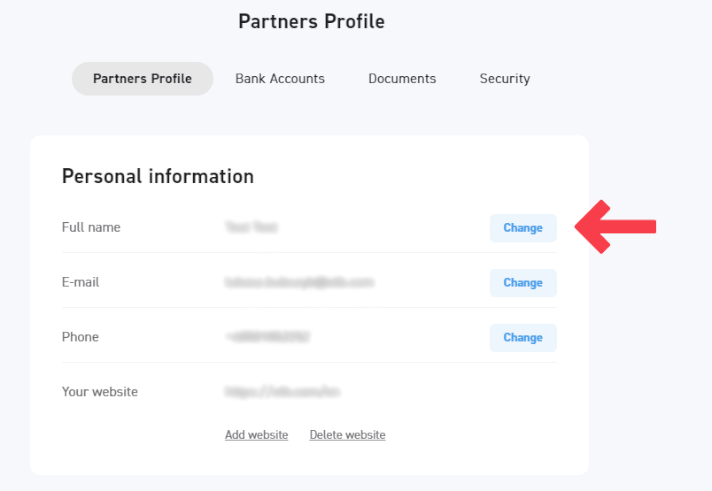712x491 pixels.
Task: Select the Security tab
Action: coord(504,79)
